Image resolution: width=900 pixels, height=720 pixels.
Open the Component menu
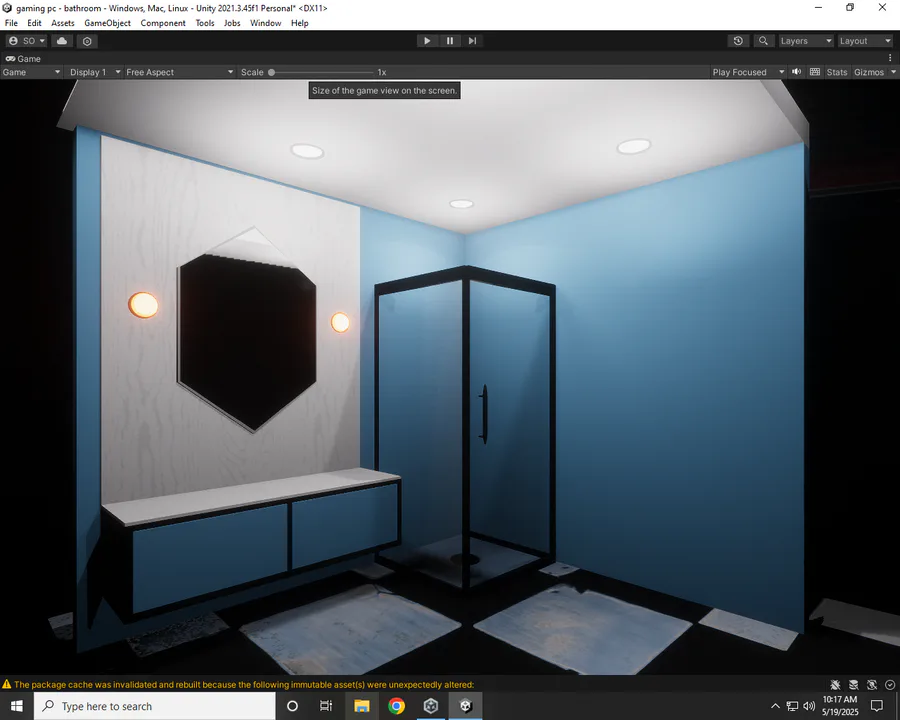[x=163, y=23]
